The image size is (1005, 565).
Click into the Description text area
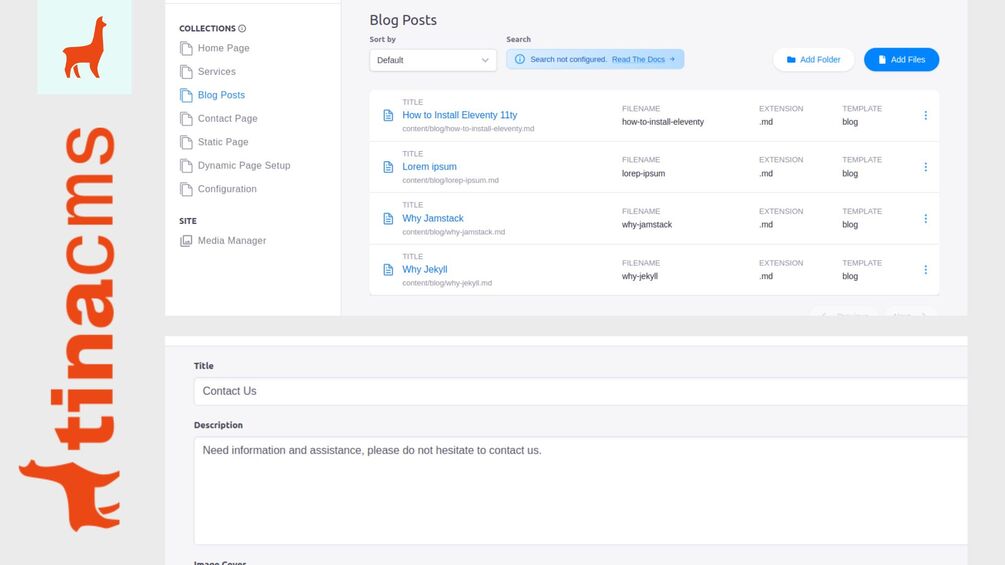pos(580,490)
